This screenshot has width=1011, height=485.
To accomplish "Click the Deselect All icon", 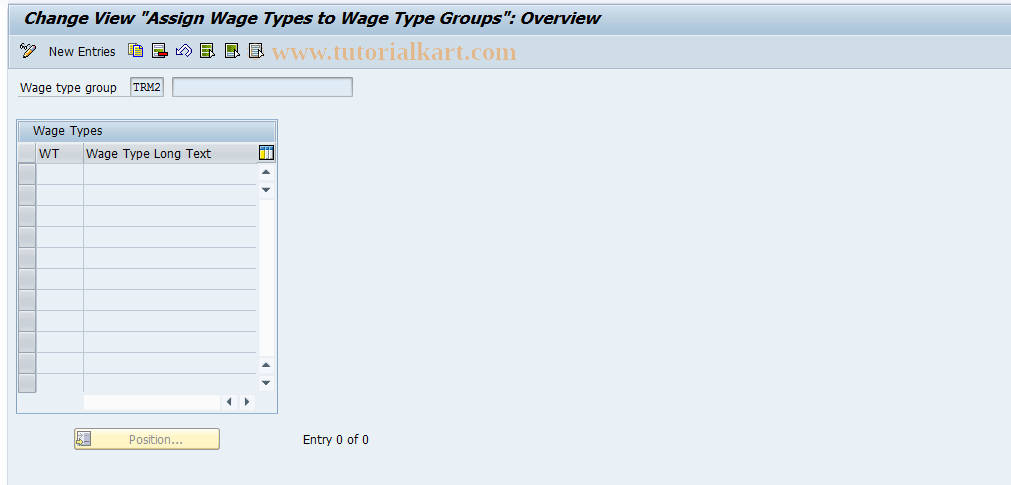I will click(x=257, y=51).
